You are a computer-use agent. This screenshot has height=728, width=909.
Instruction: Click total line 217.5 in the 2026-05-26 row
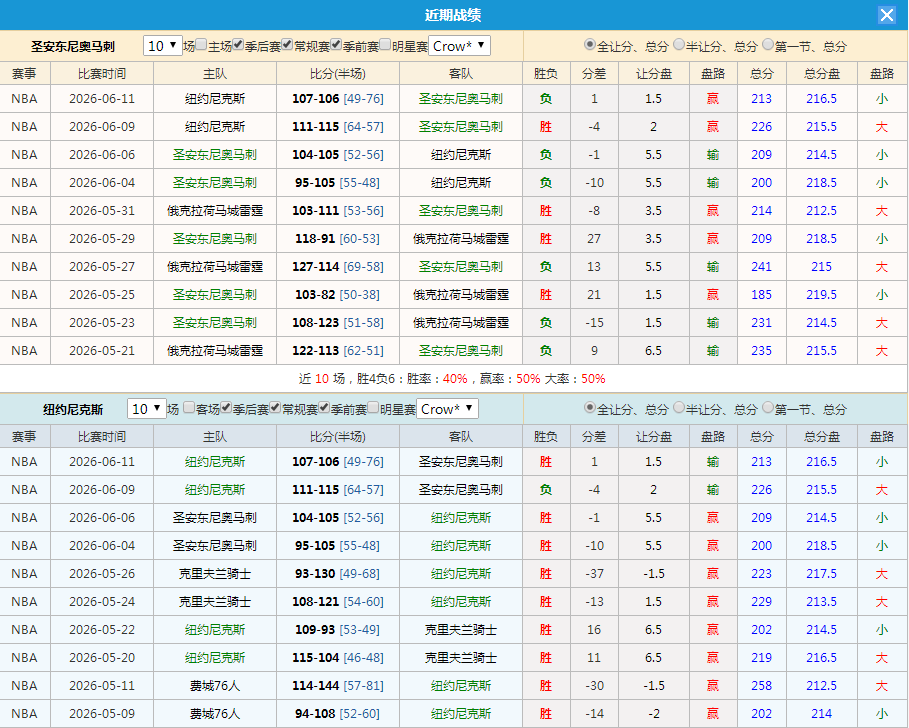coord(821,574)
